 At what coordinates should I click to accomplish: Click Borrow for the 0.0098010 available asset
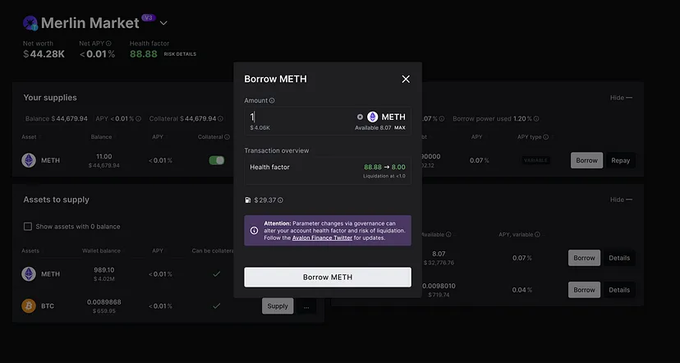584,290
